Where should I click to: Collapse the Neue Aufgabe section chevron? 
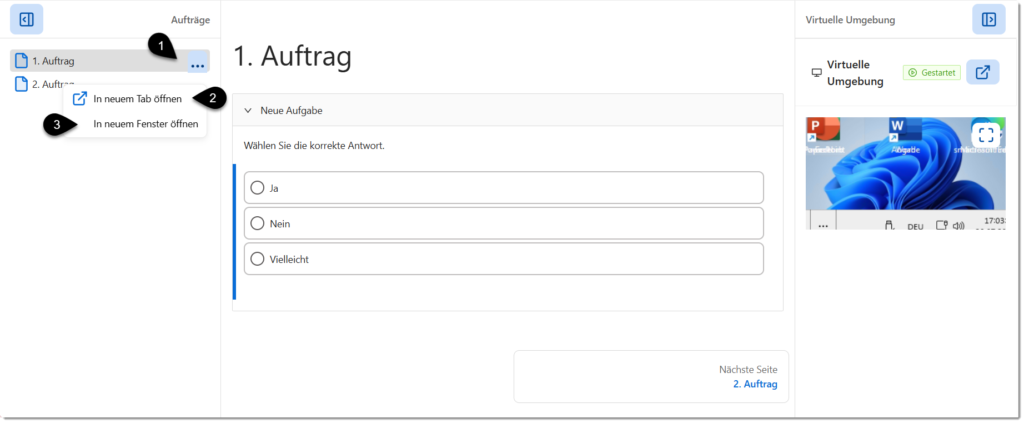[x=248, y=111]
